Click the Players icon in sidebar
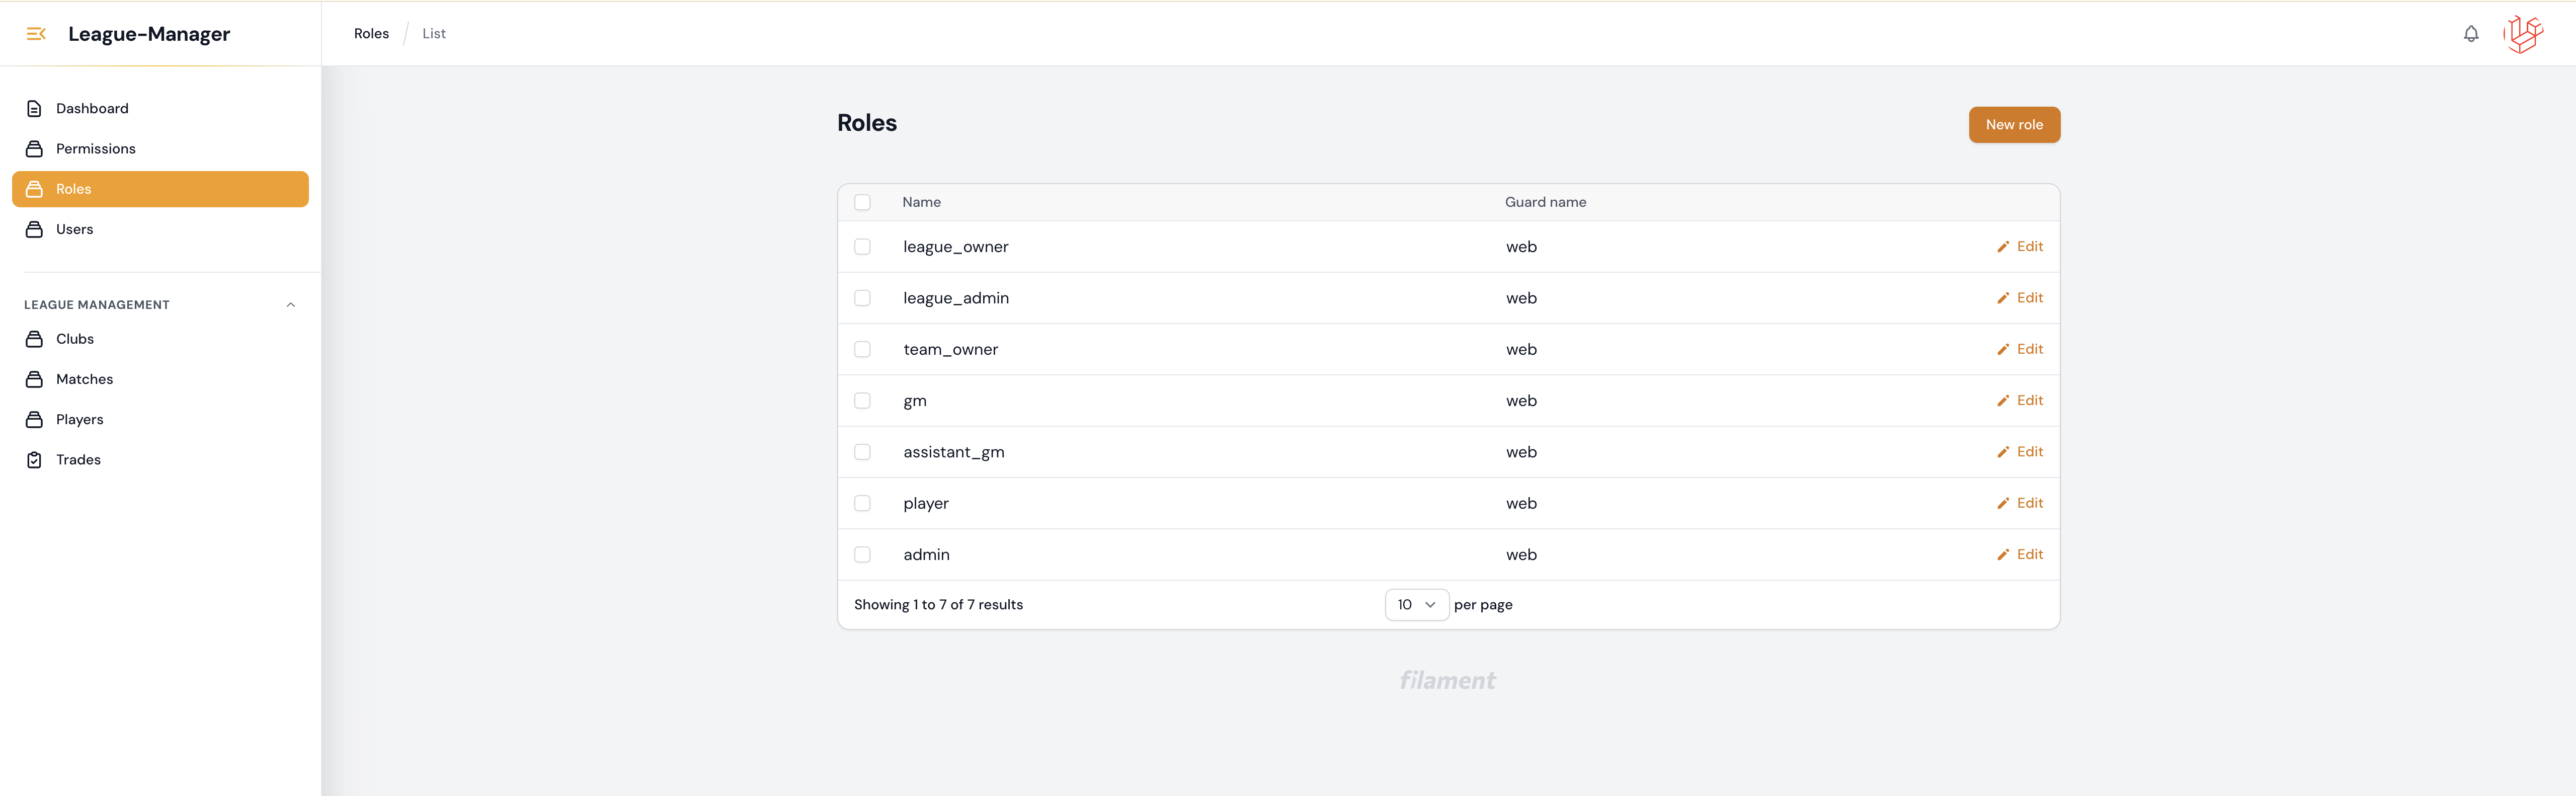This screenshot has height=796, width=2576. (34, 420)
